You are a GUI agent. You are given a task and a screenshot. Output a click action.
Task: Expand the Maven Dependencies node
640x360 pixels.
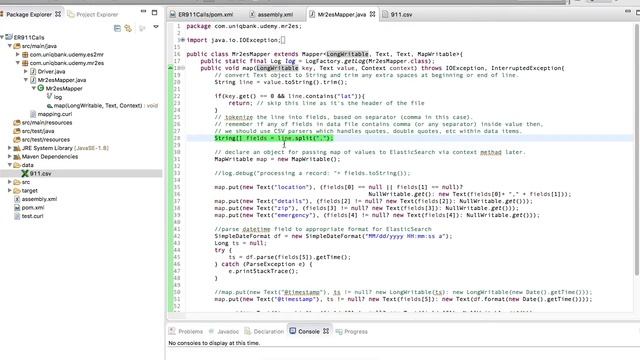[x=10, y=156]
